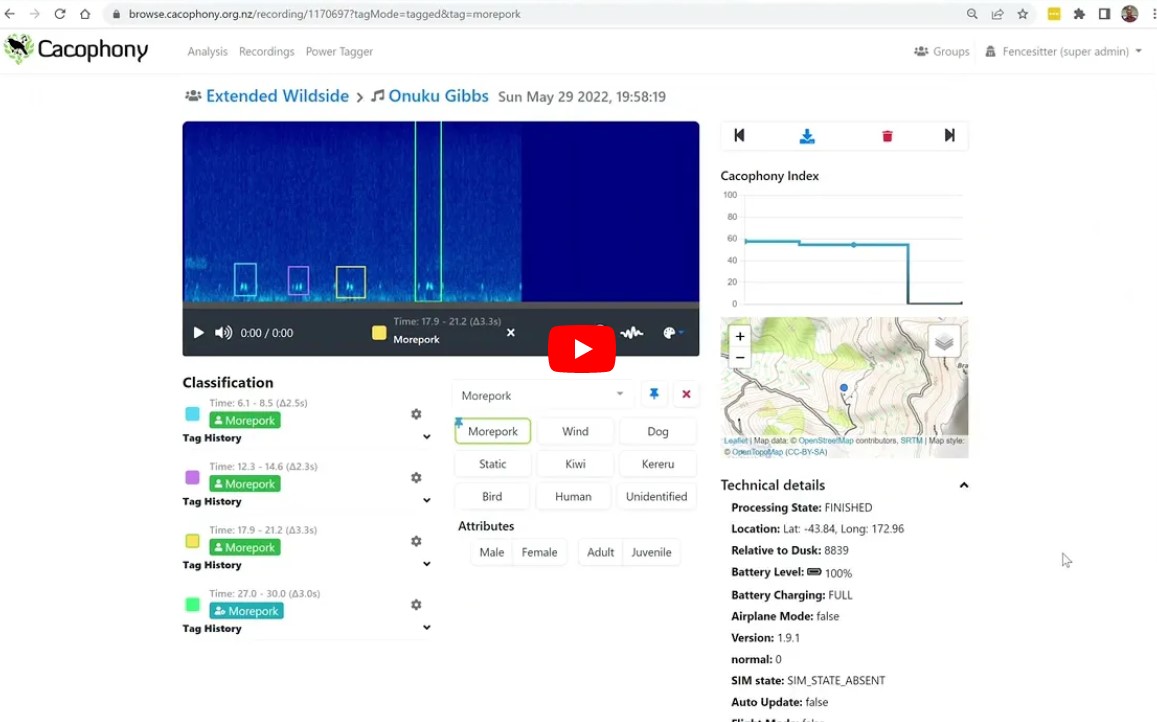Open the Groups page
1157x722 pixels.
pyautogui.click(x=942, y=51)
